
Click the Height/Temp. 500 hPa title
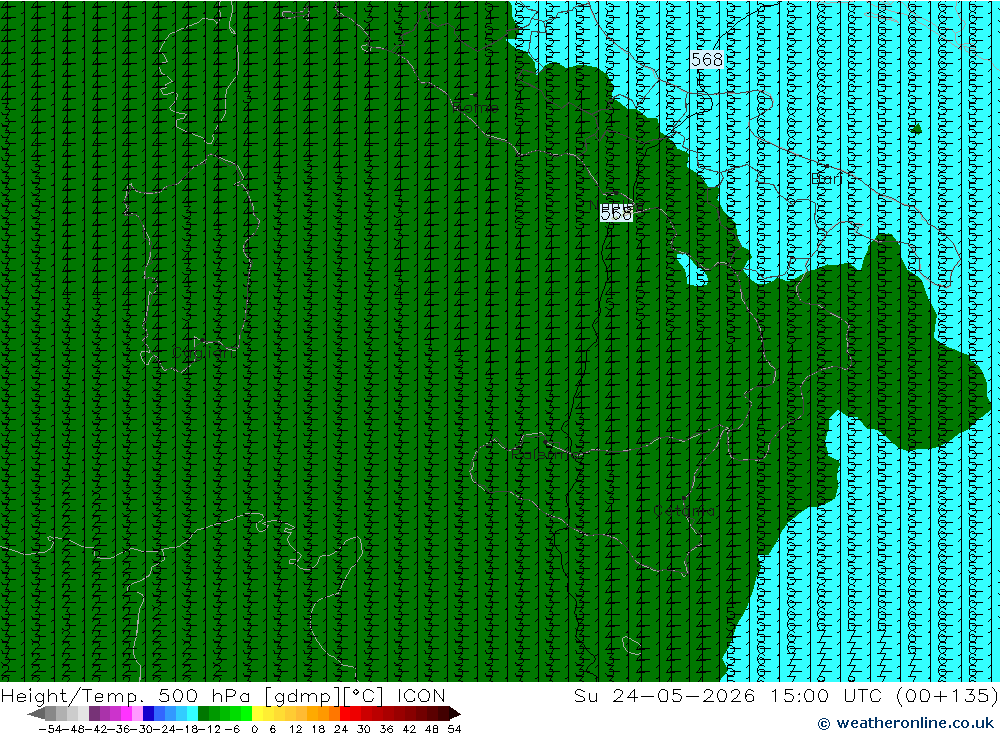coord(126,695)
